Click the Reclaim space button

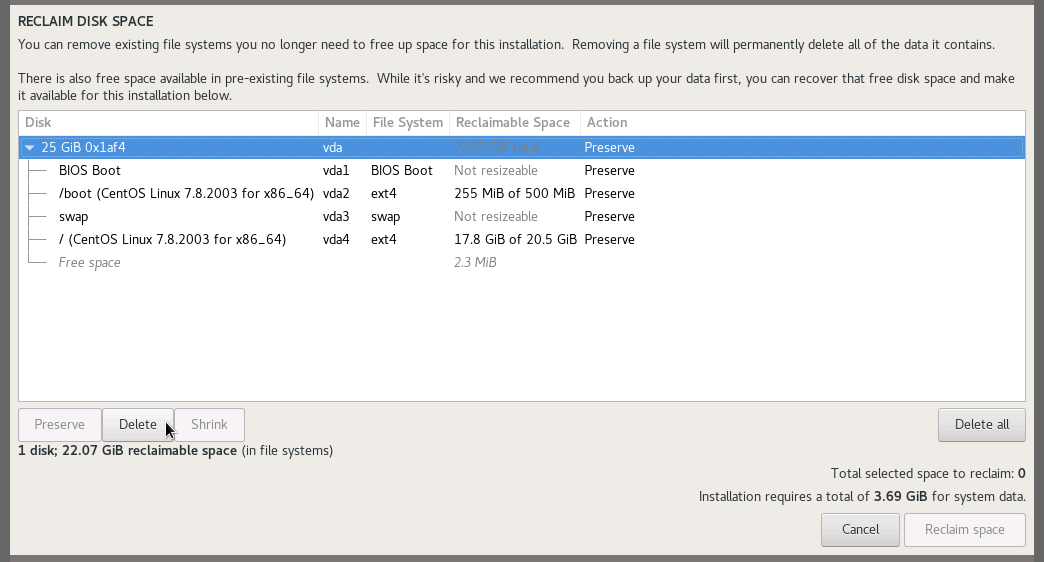964,530
